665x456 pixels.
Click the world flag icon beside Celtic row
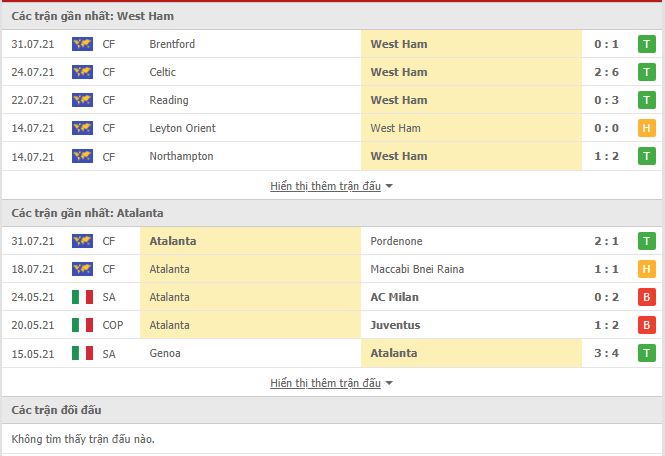click(x=82, y=72)
